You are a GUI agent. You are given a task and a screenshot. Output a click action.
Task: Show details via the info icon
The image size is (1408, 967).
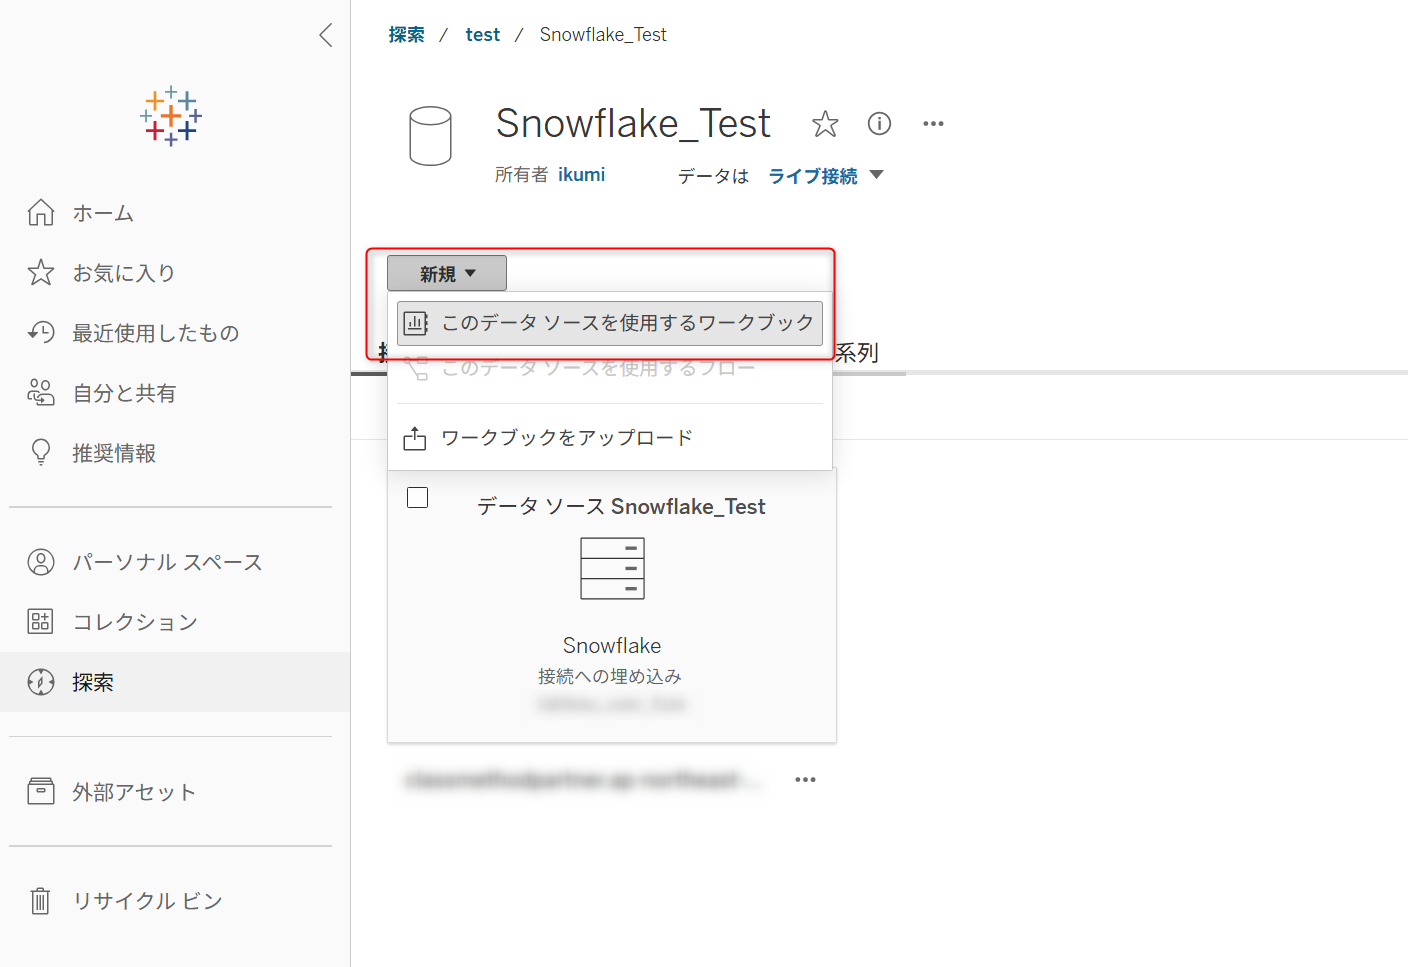tap(879, 123)
